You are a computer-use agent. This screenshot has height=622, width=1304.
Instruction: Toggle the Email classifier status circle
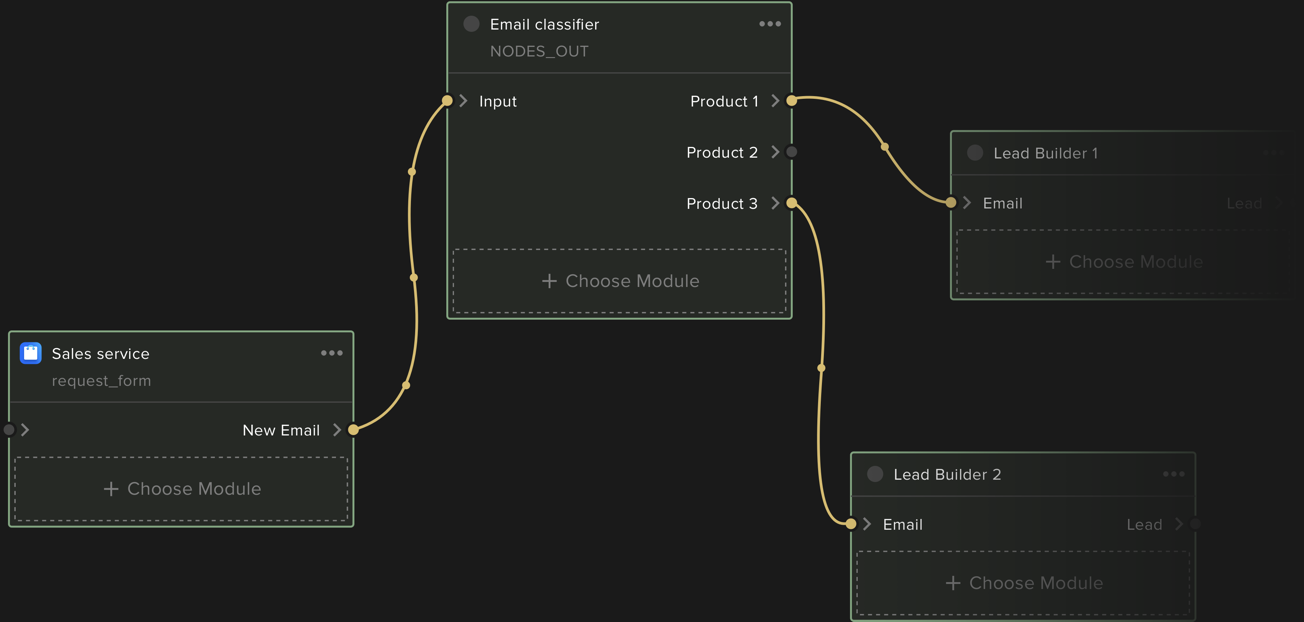point(471,24)
